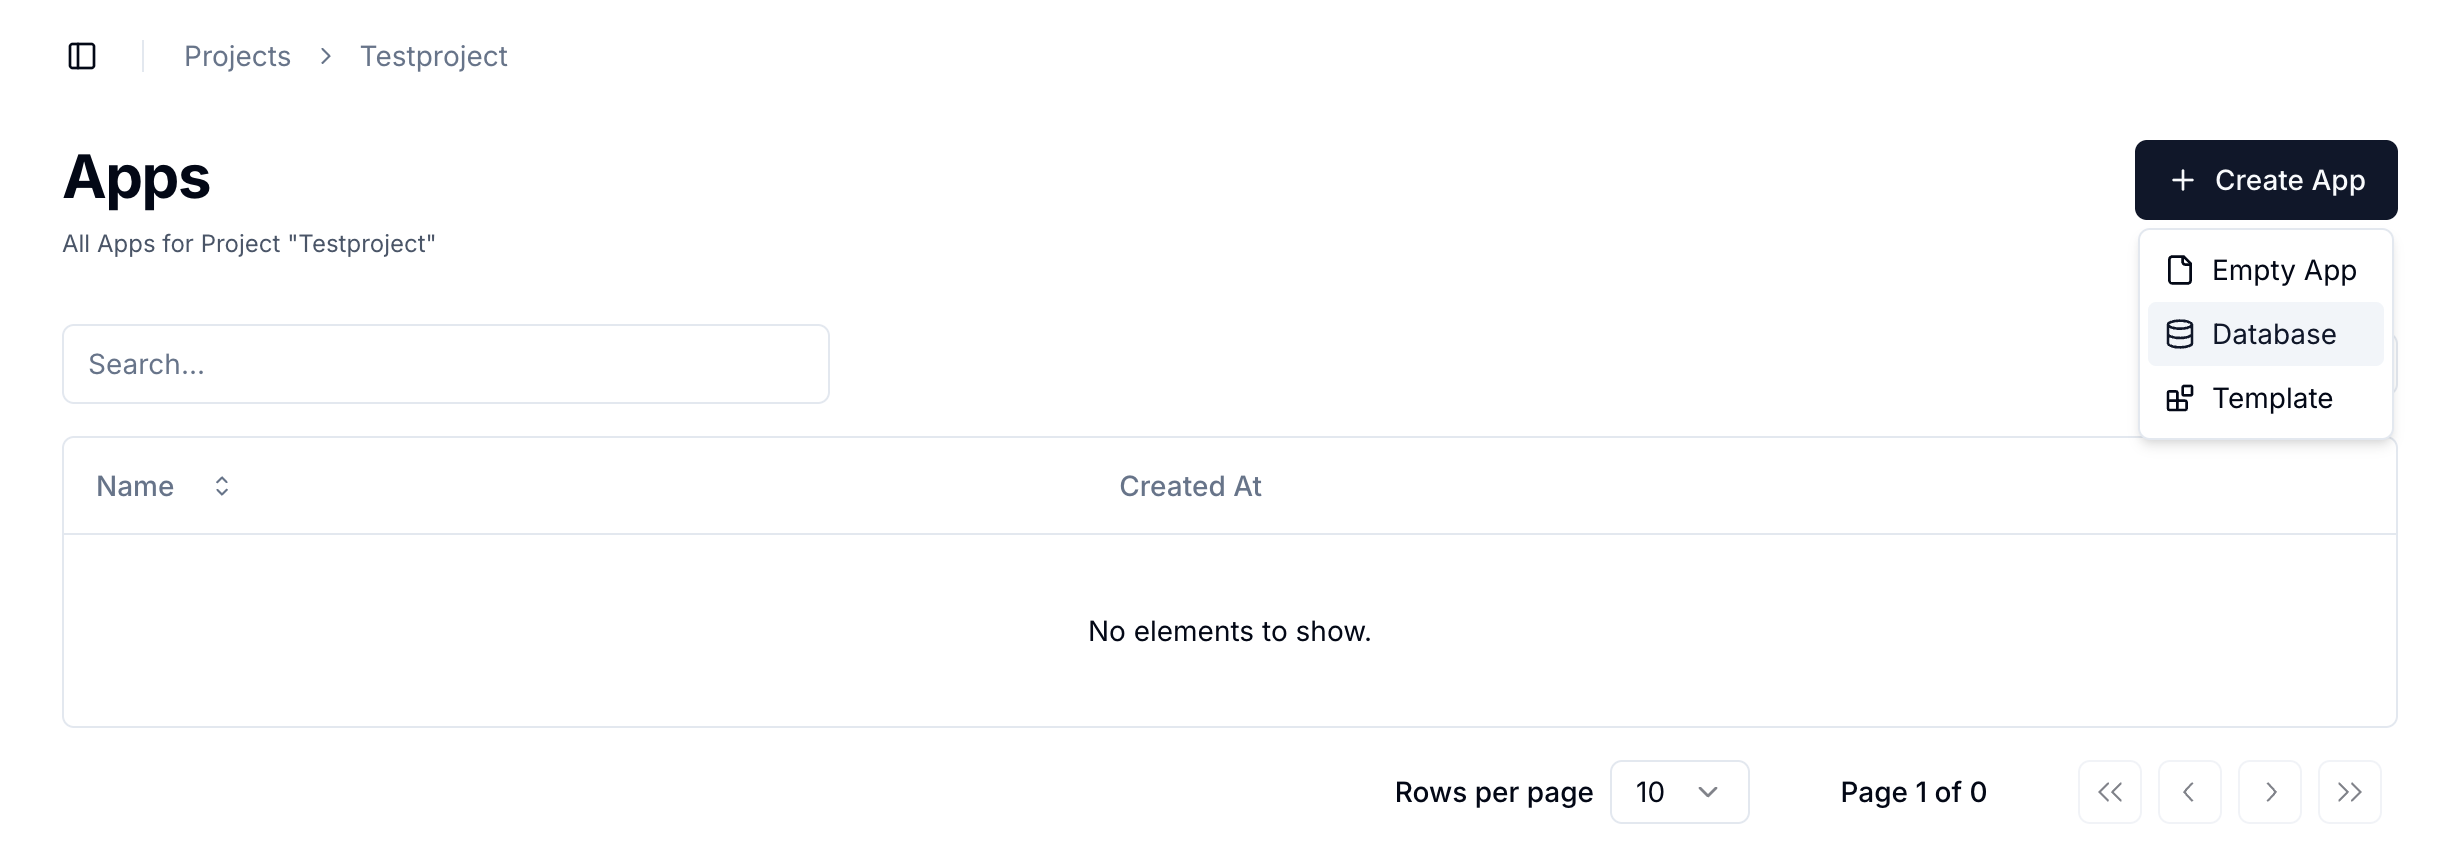Image resolution: width=2458 pixels, height=858 pixels.
Task: Go to previous page using left chevron
Action: pyautogui.click(x=2189, y=792)
